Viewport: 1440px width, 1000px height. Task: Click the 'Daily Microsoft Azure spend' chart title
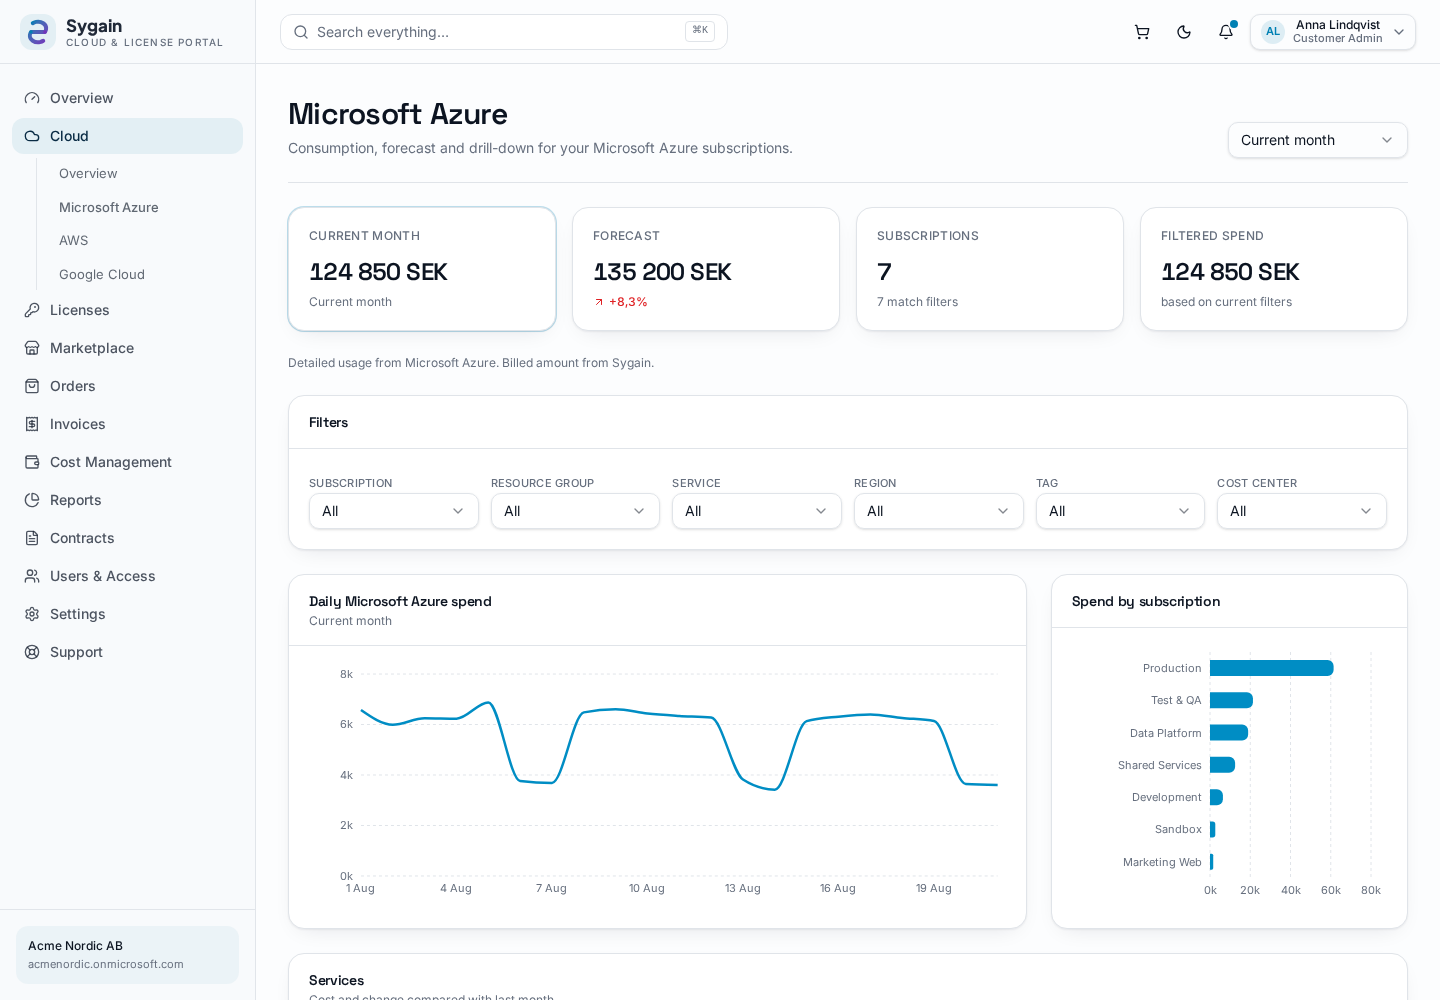click(x=400, y=601)
